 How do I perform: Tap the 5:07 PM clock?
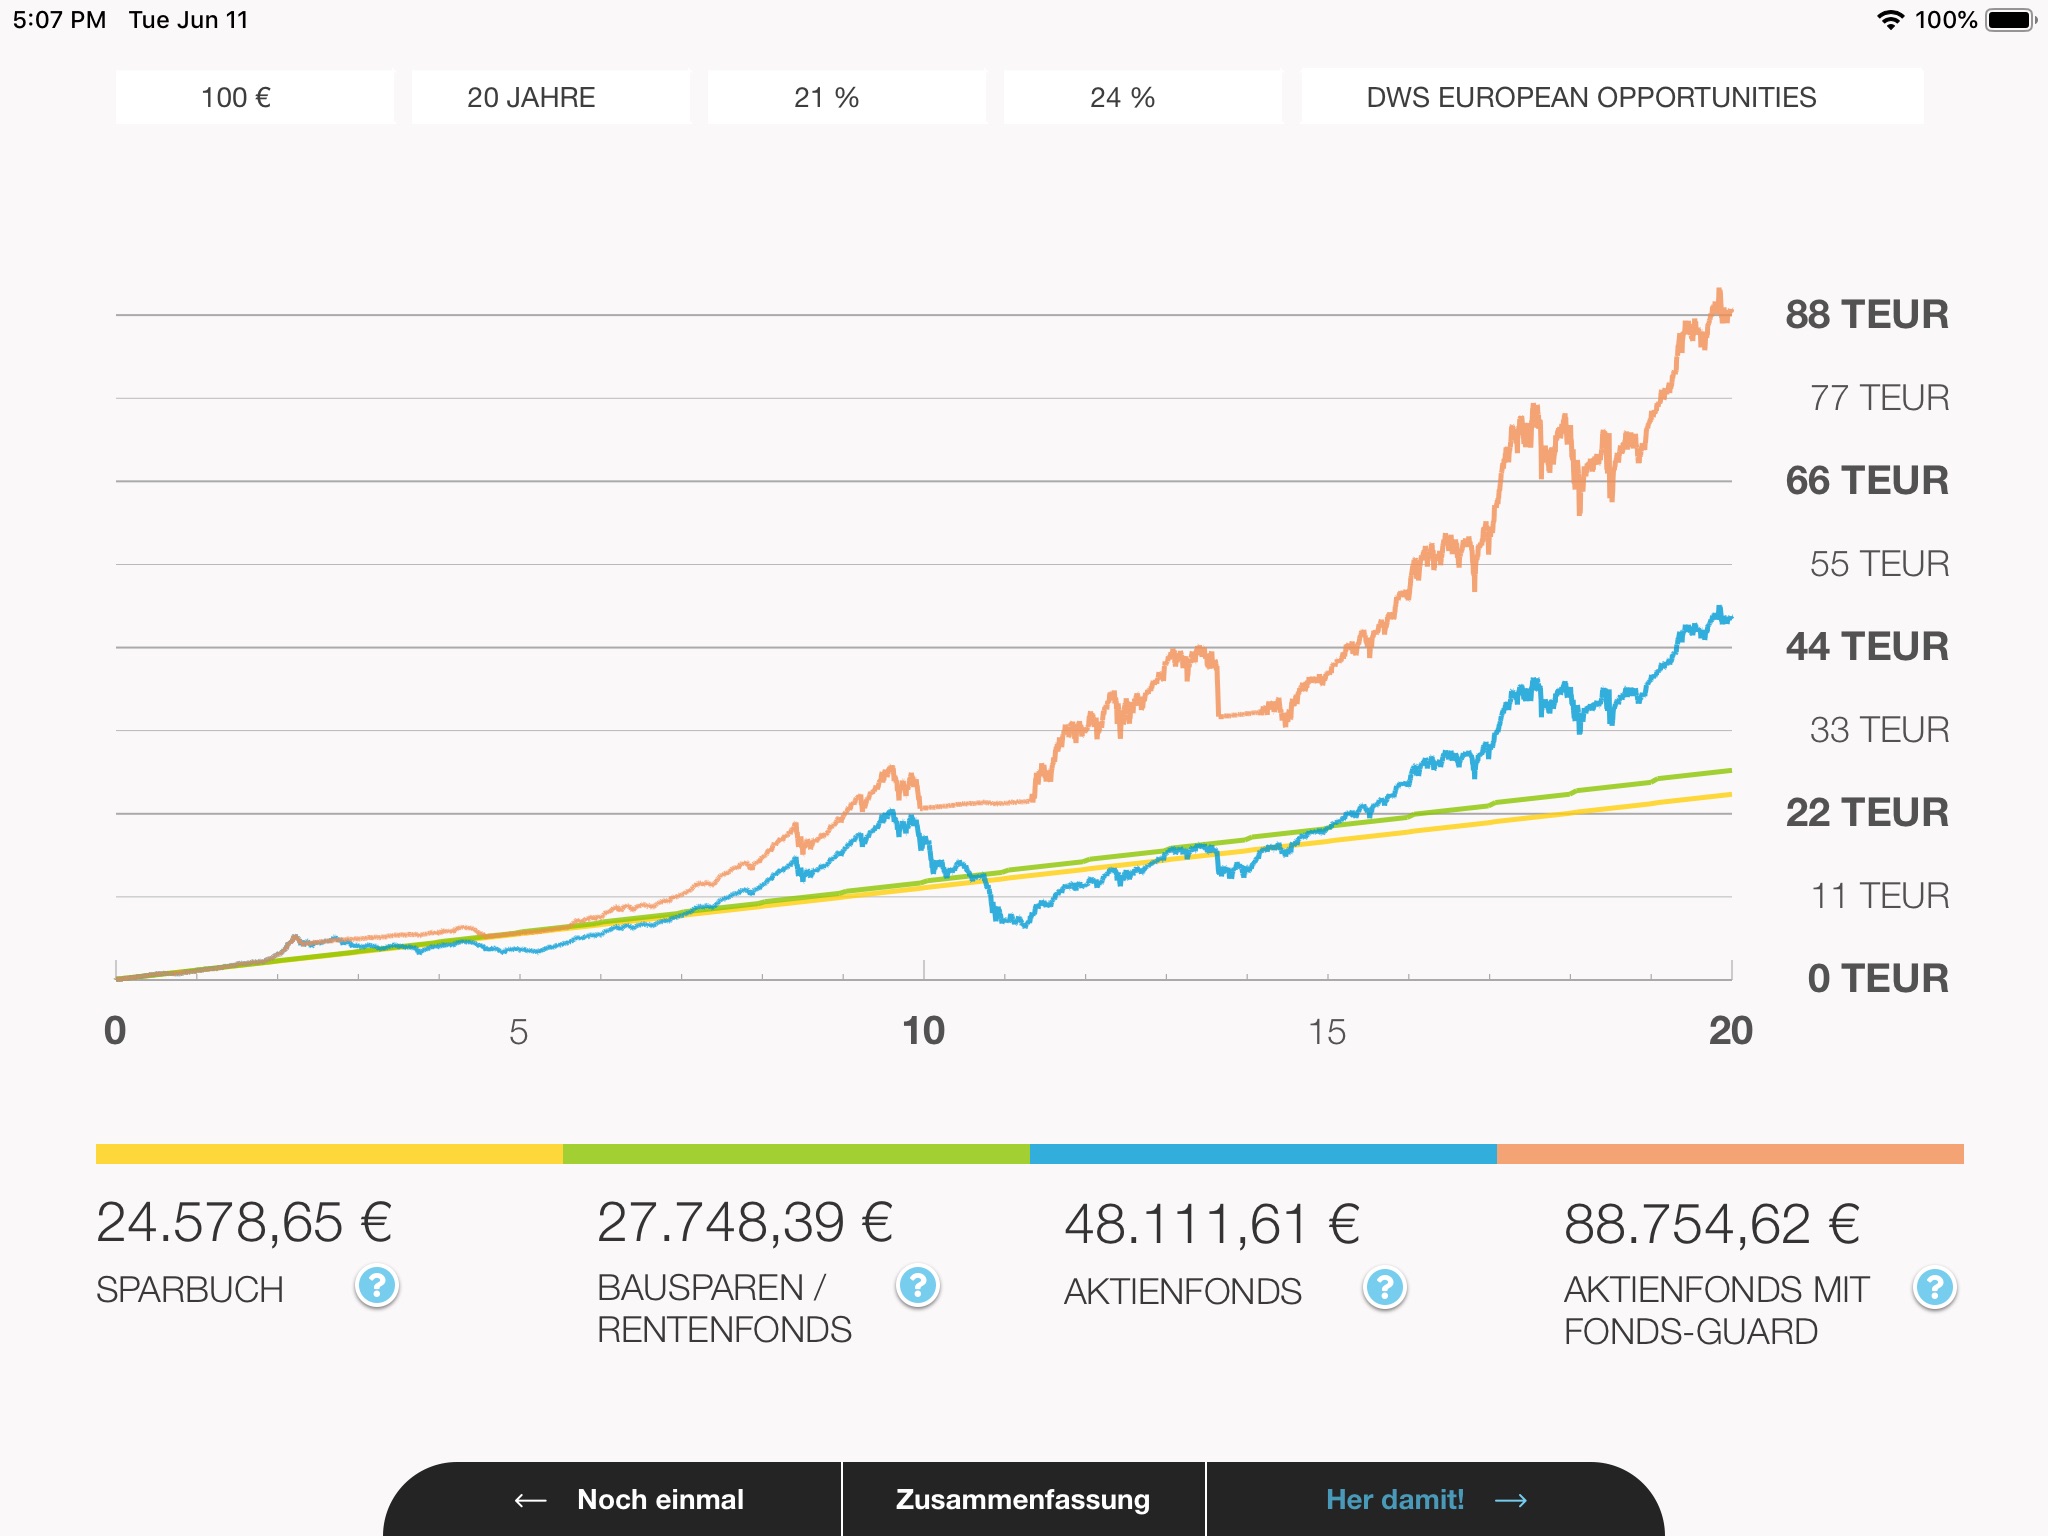click(59, 20)
